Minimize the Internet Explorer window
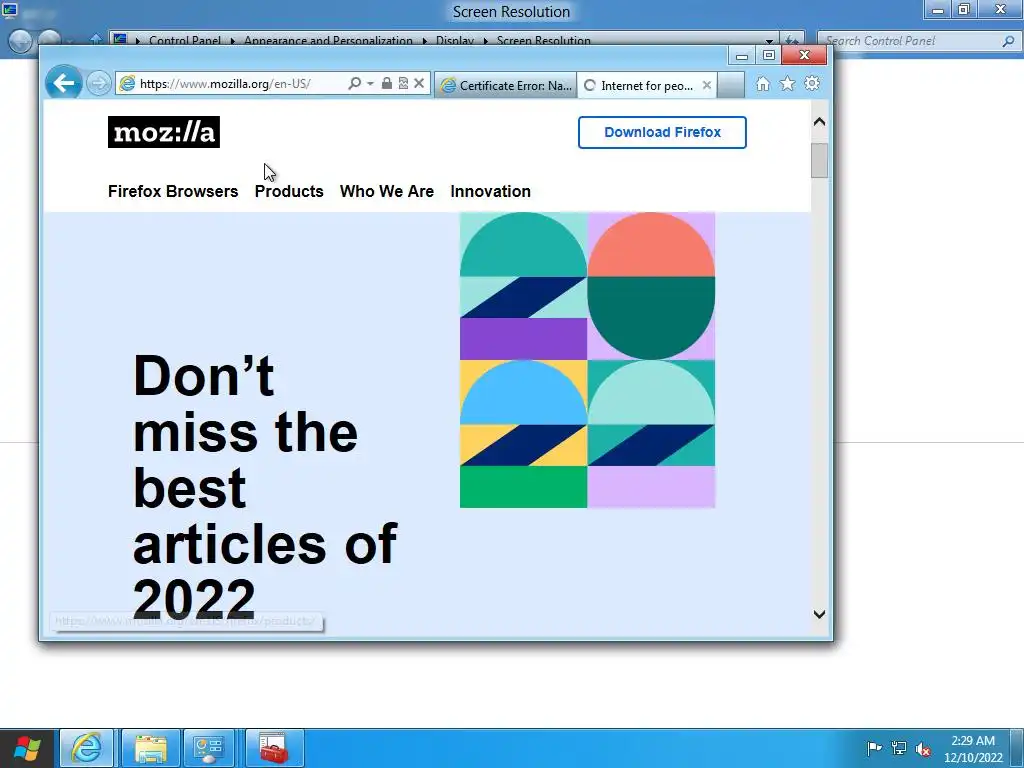 tap(742, 56)
